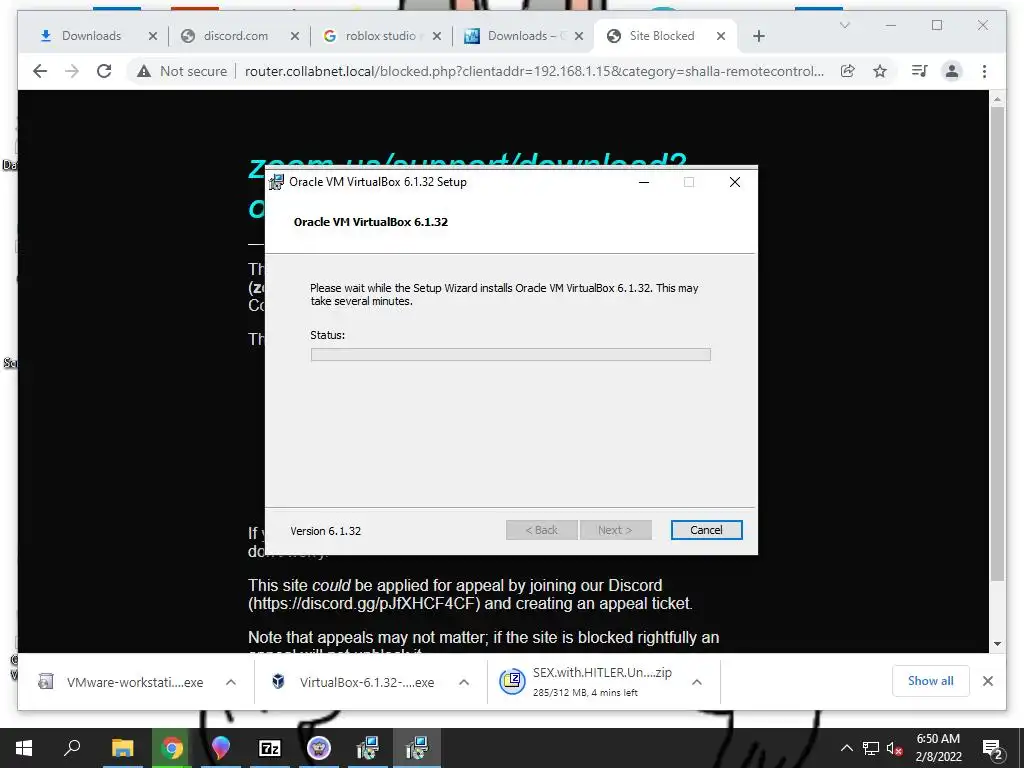This screenshot has width=1024, height=768.
Task: Bookmark this page with the star
Action: (x=880, y=71)
